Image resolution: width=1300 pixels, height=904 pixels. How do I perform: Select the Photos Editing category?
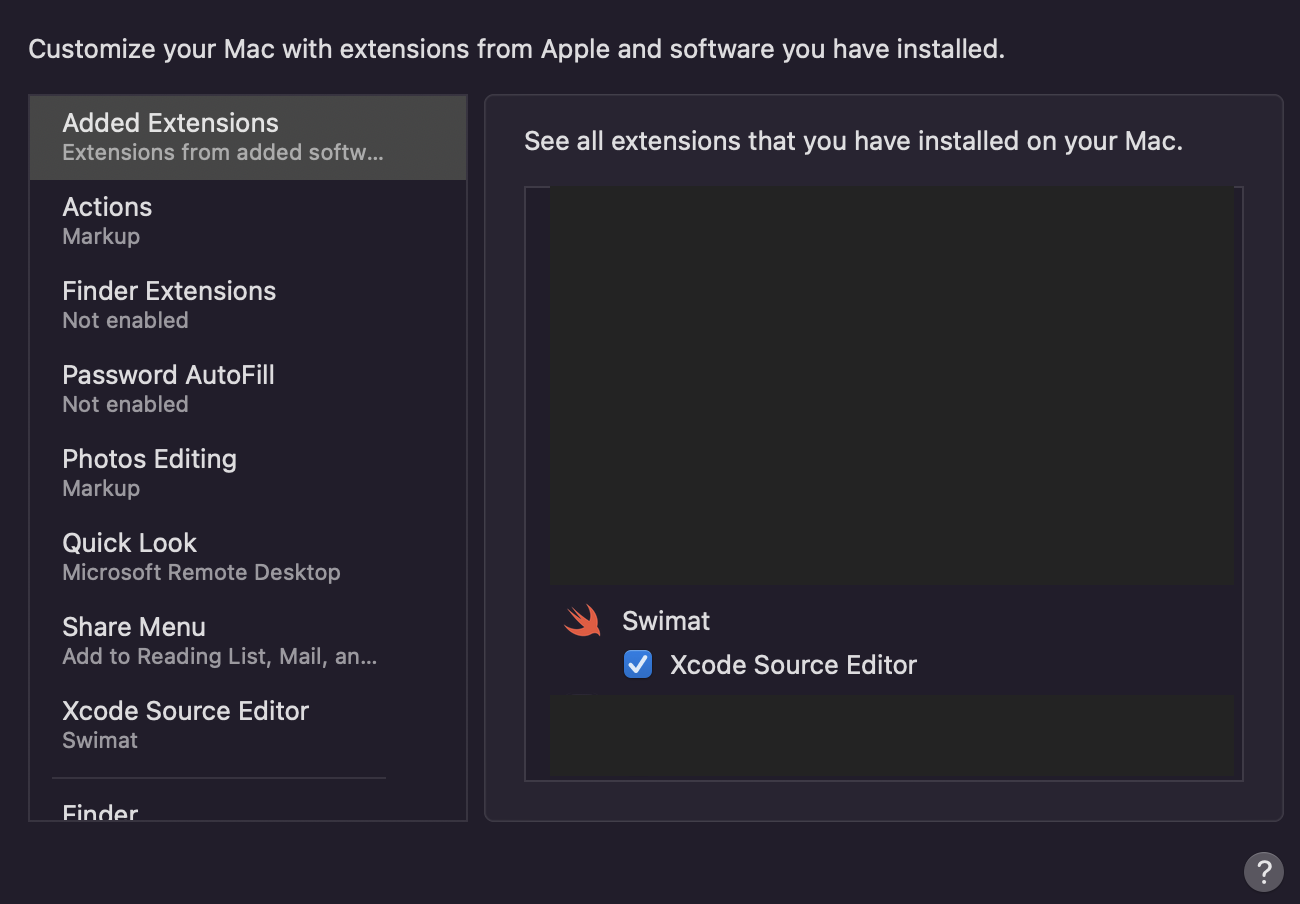(x=149, y=459)
